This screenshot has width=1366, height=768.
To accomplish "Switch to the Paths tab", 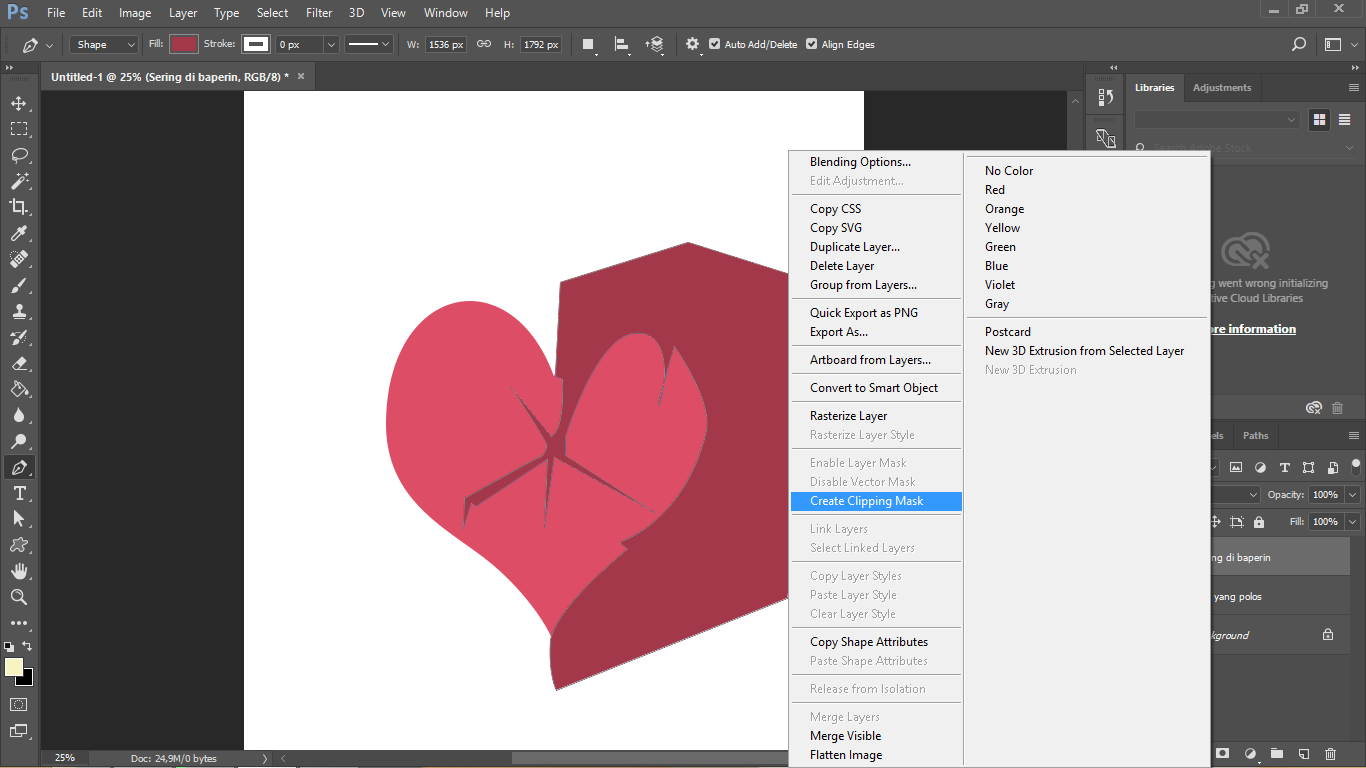I will click(1255, 435).
